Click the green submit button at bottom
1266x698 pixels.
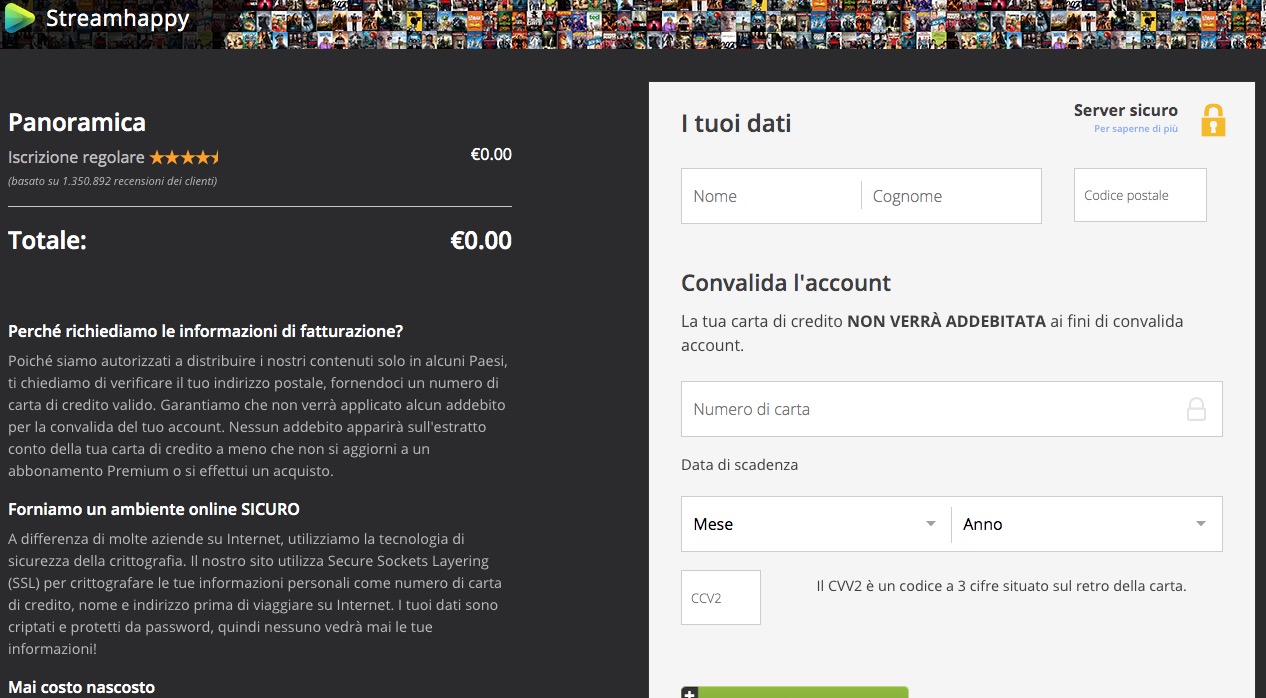click(800, 692)
